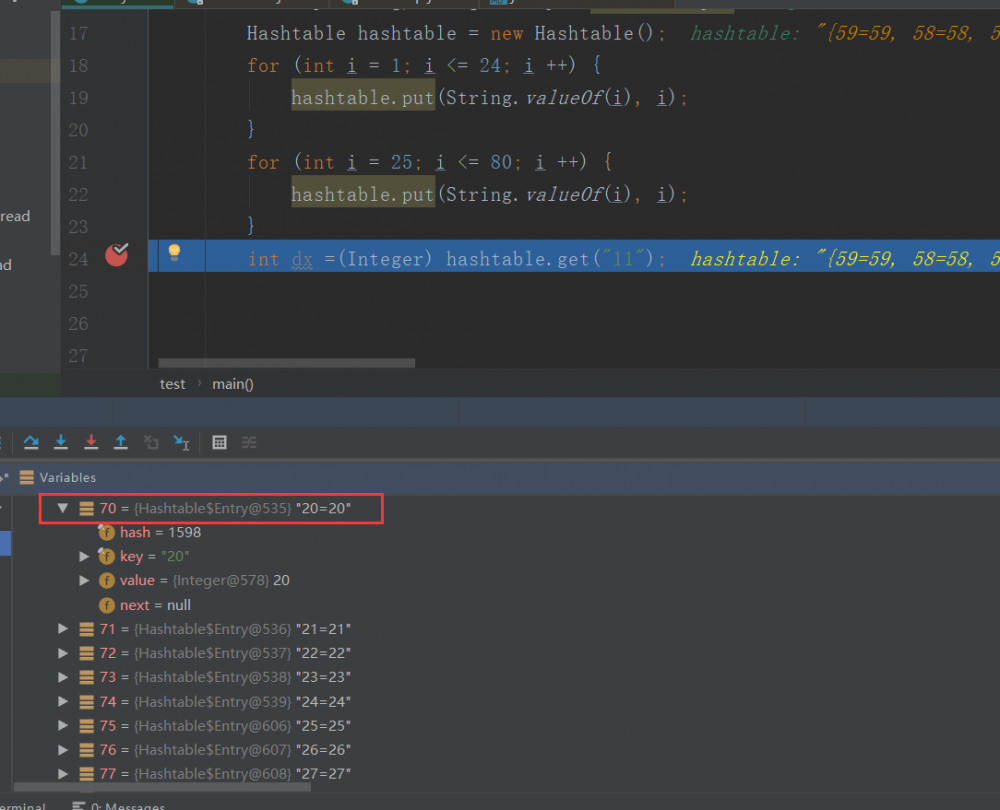Click line number 26 in the gutter
The width and height of the screenshot is (1000, 810).
[x=78, y=324]
